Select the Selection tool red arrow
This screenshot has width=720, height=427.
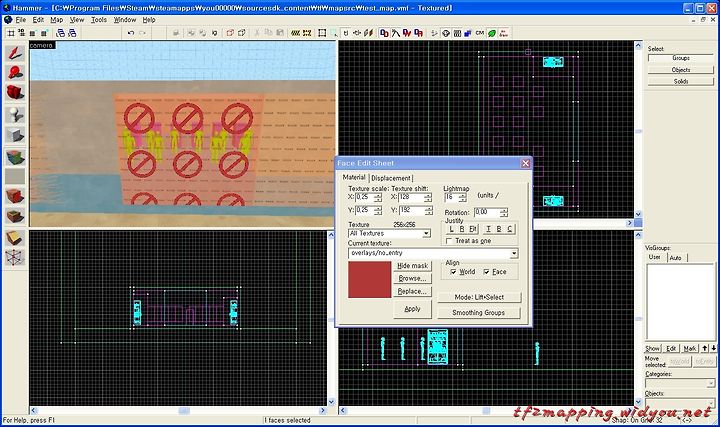[15, 53]
